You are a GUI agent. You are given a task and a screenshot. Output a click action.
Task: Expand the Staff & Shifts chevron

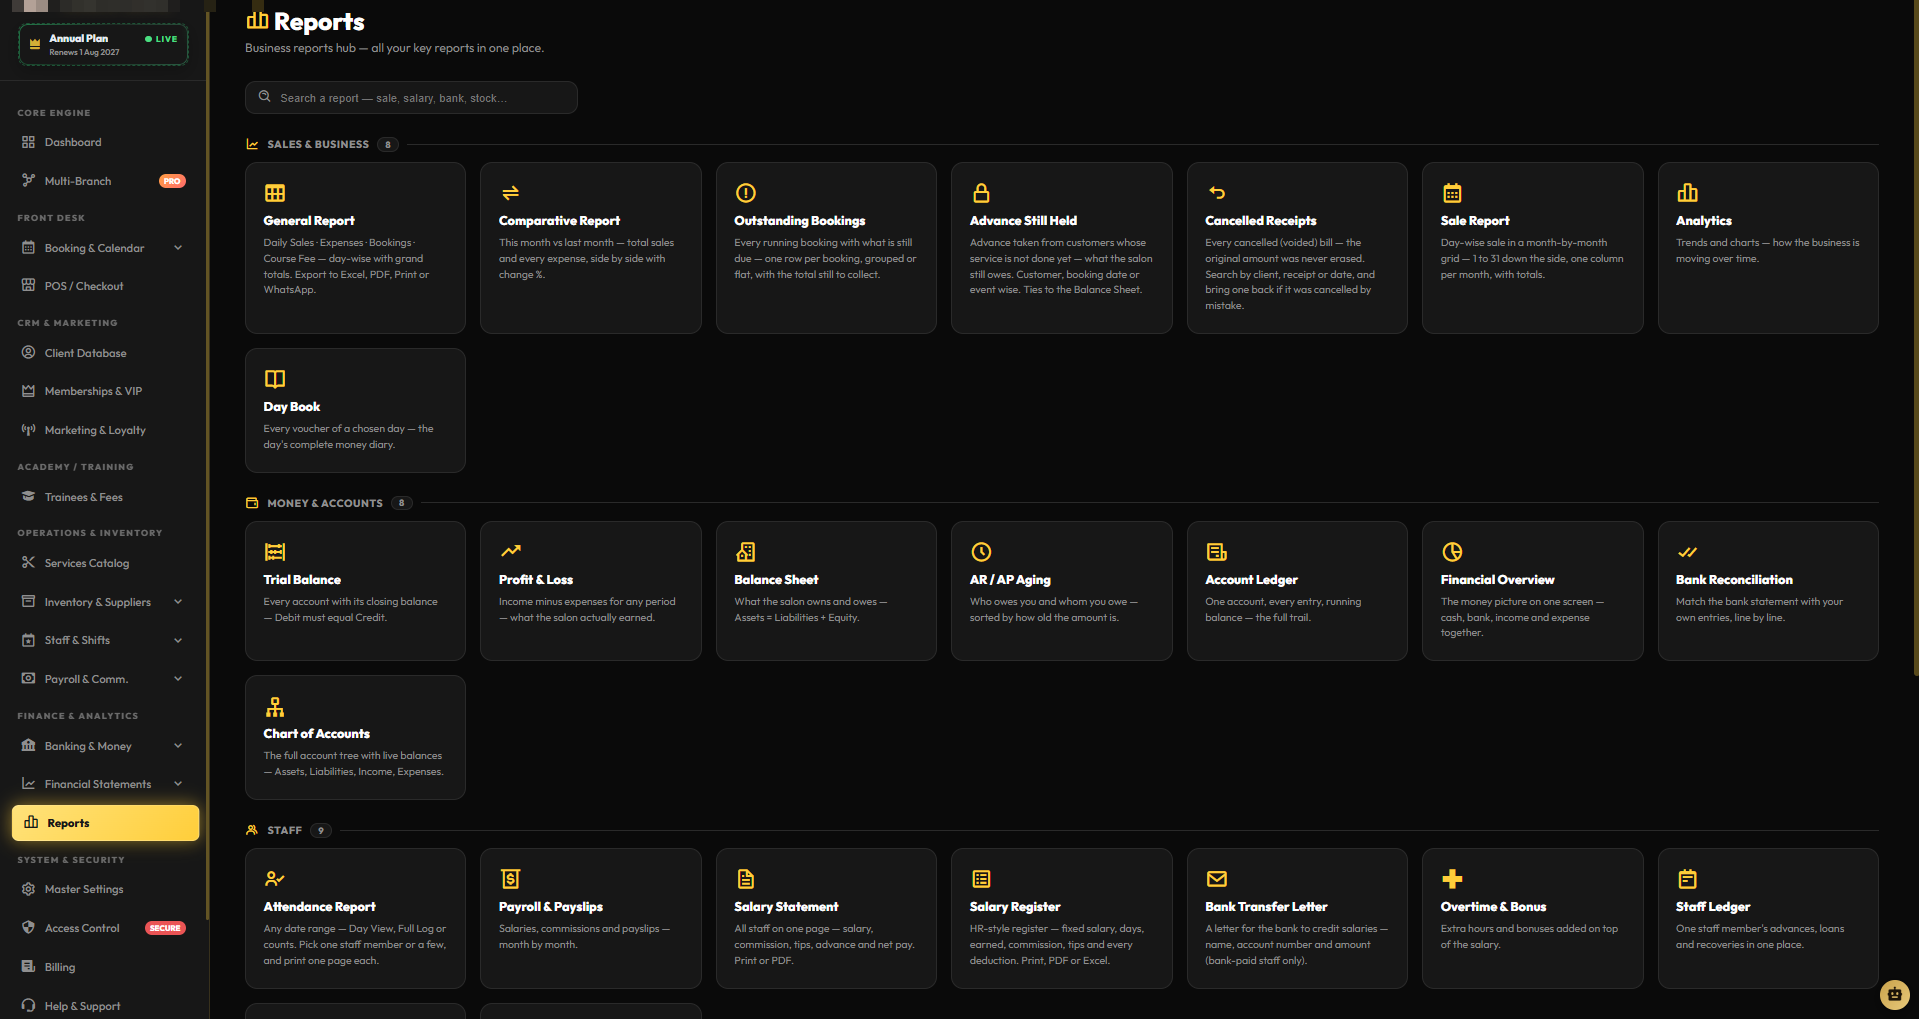(178, 640)
